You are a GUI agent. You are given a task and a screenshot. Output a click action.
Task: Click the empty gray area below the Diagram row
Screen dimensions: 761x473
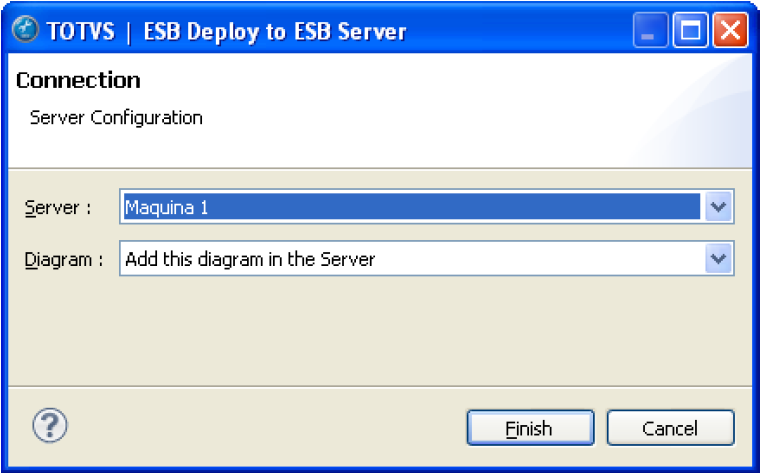point(380,330)
